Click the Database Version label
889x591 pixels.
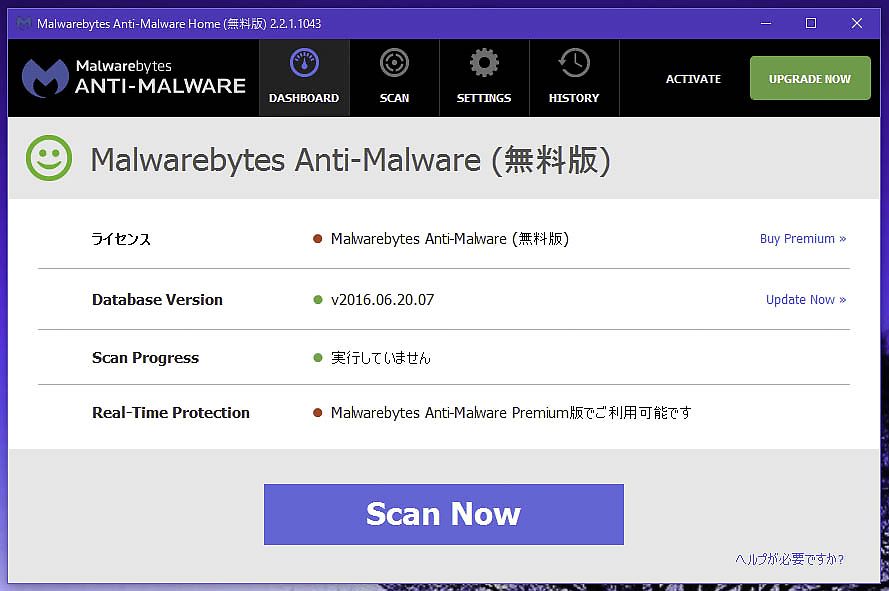coord(157,299)
